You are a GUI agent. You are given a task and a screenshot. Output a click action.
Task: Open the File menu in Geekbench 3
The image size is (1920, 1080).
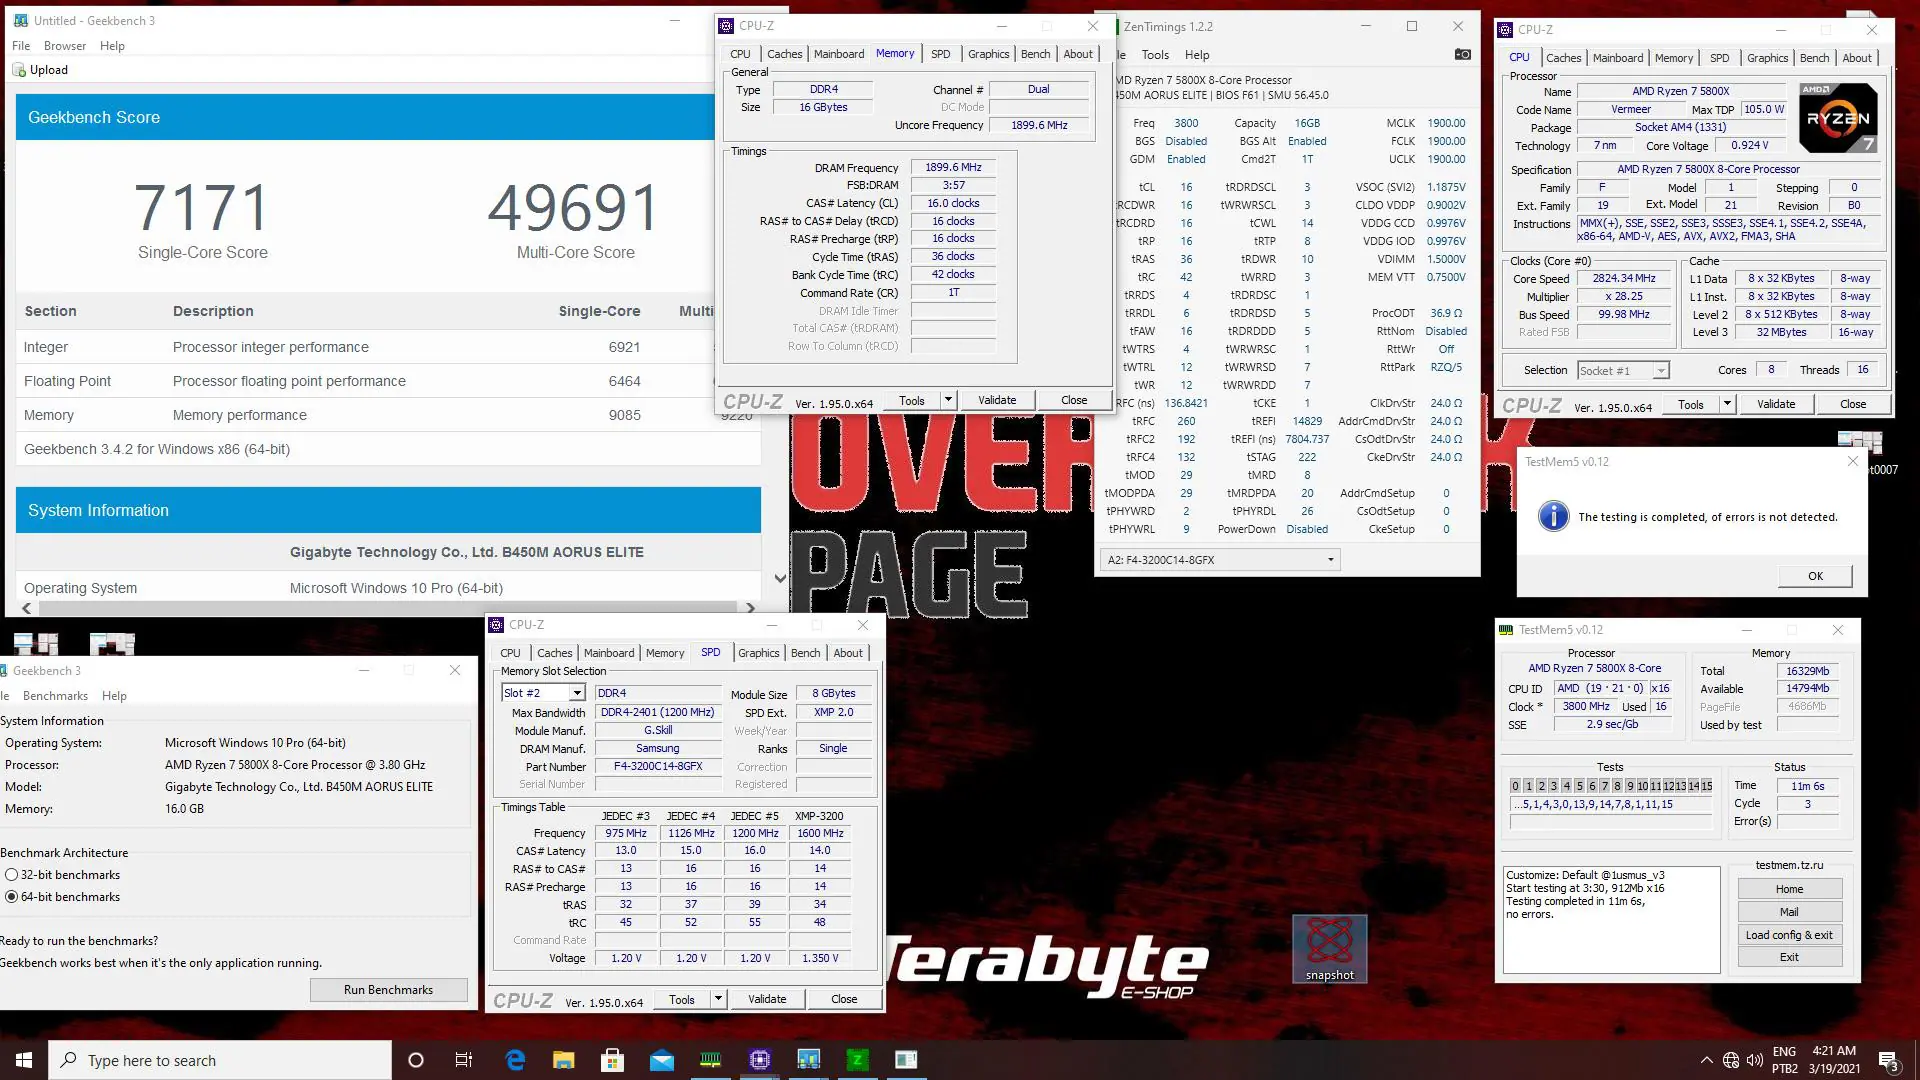[x=21, y=46]
